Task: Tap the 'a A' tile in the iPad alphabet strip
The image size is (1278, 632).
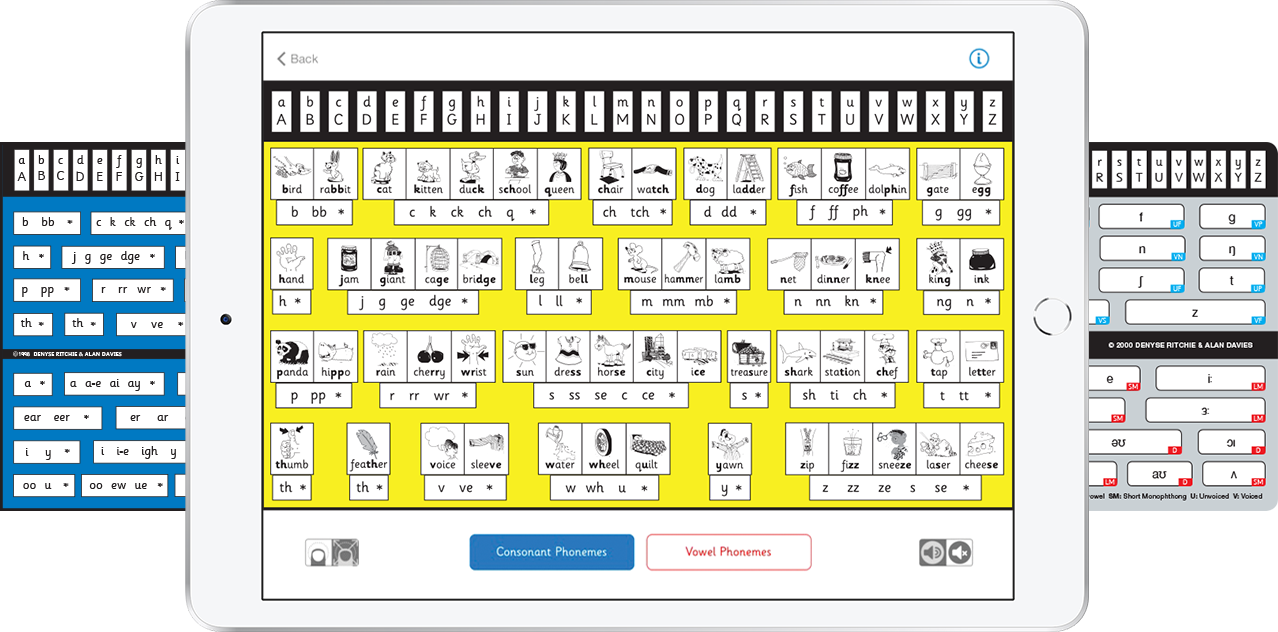Action: [x=282, y=111]
